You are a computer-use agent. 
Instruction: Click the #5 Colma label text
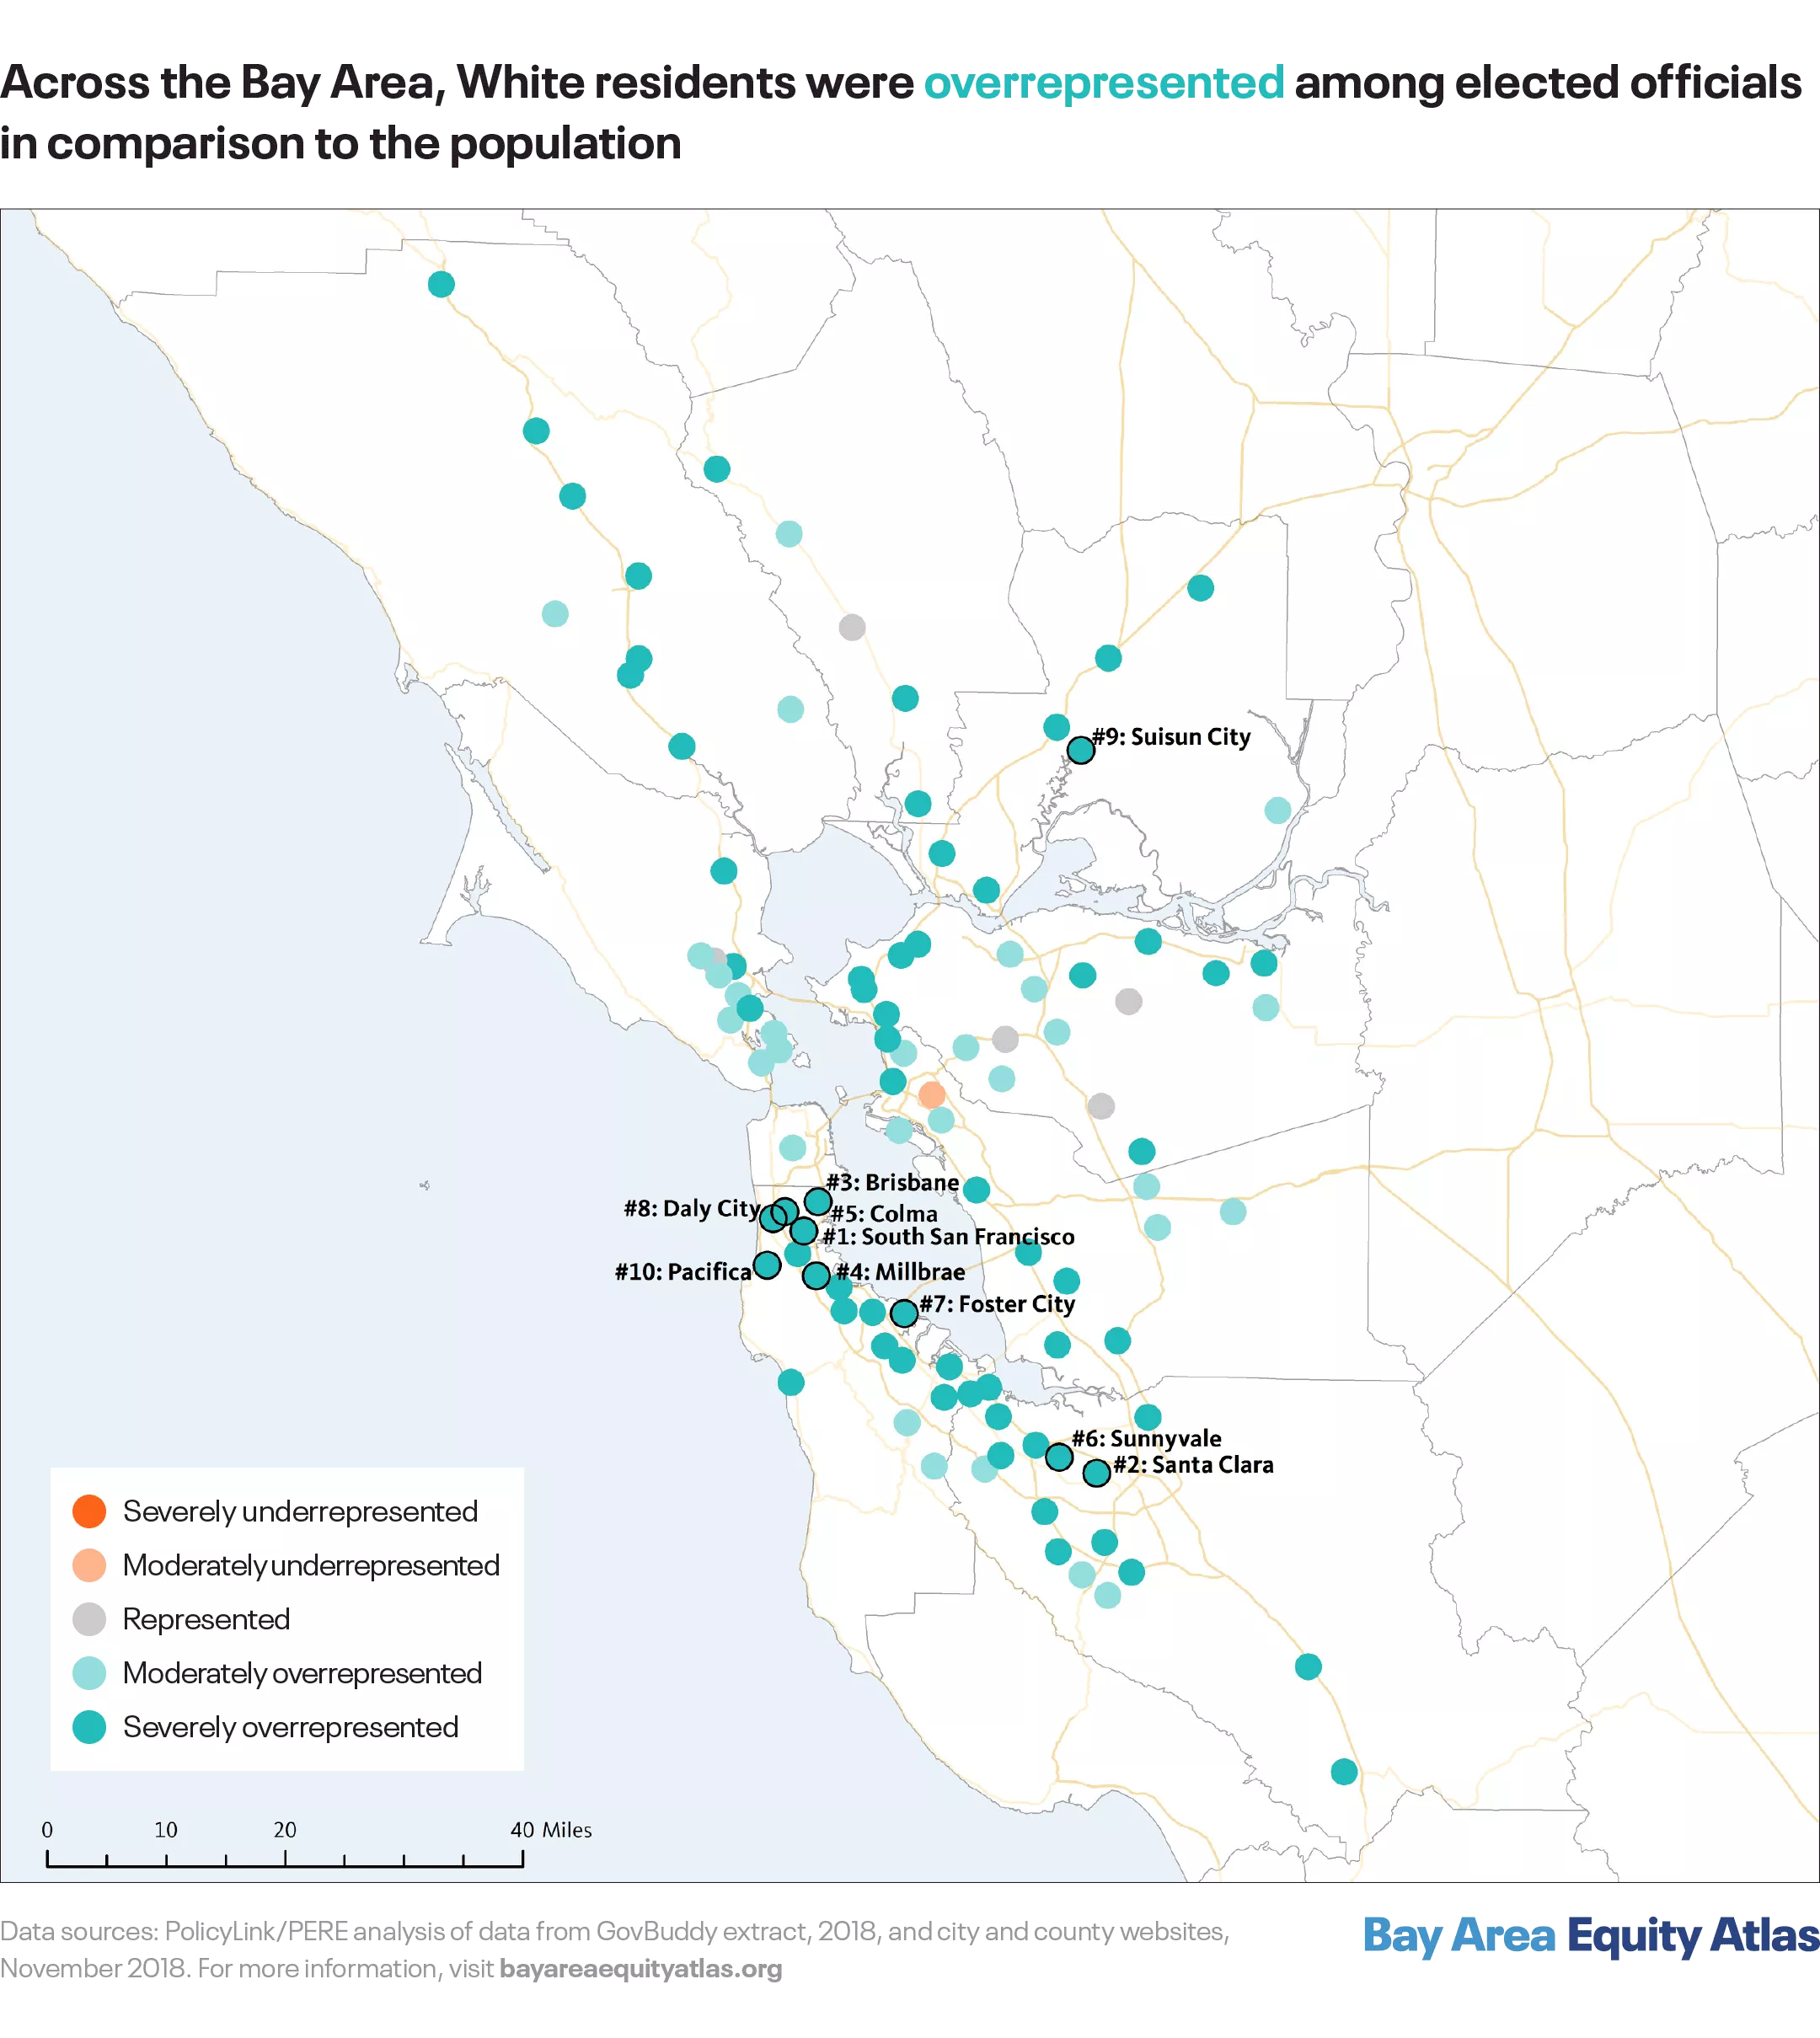pos(885,1214)
